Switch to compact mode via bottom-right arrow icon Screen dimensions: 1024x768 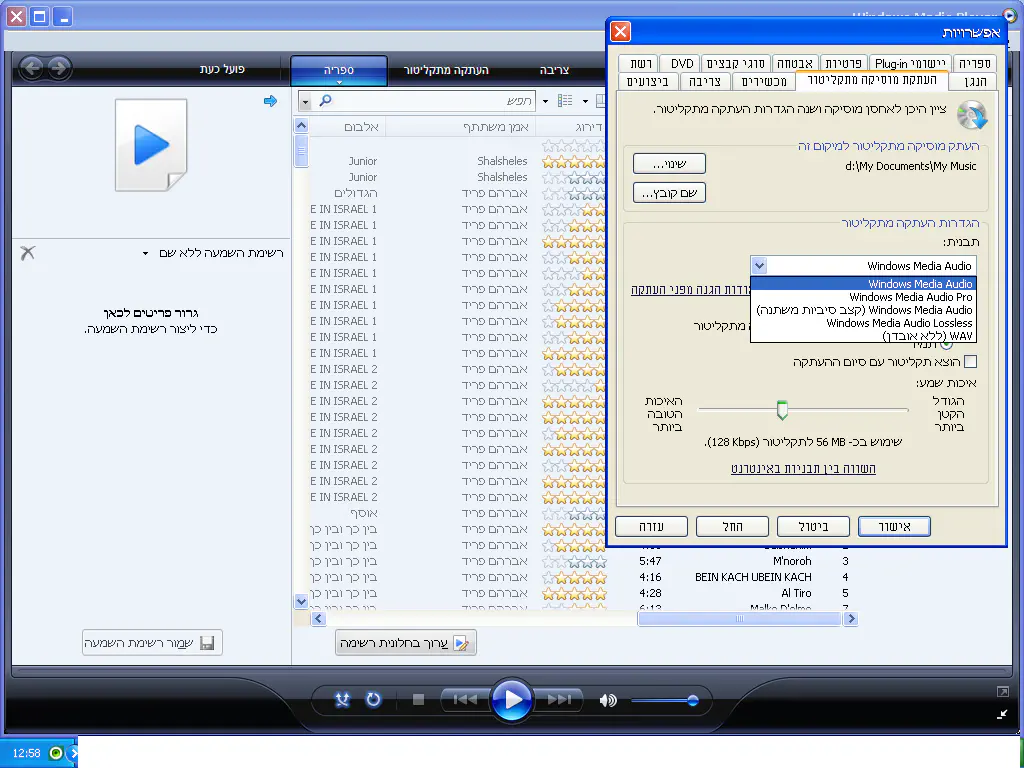point(1003,714)
